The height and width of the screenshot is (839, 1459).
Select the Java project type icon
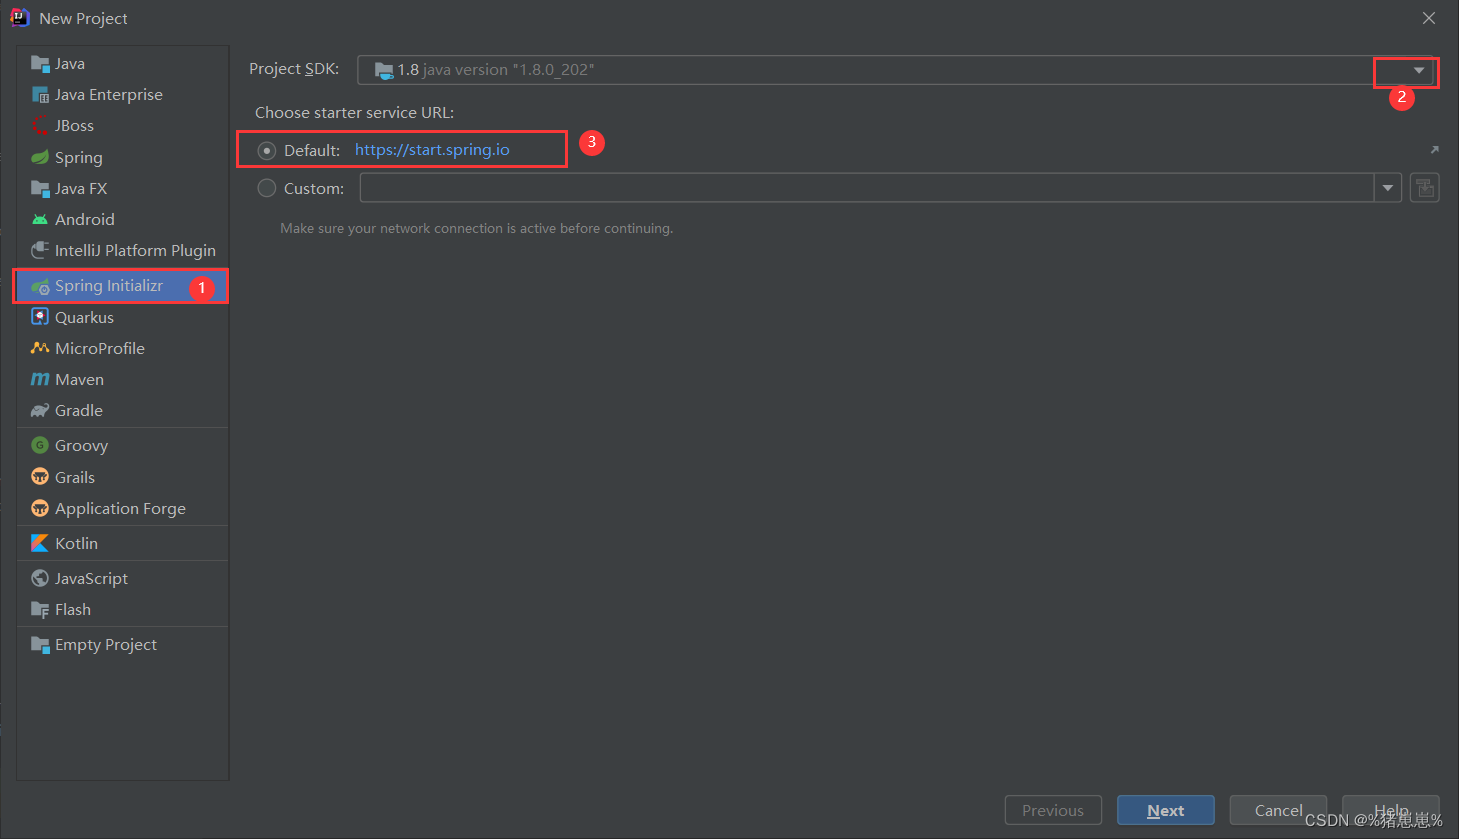pos(40,64)
